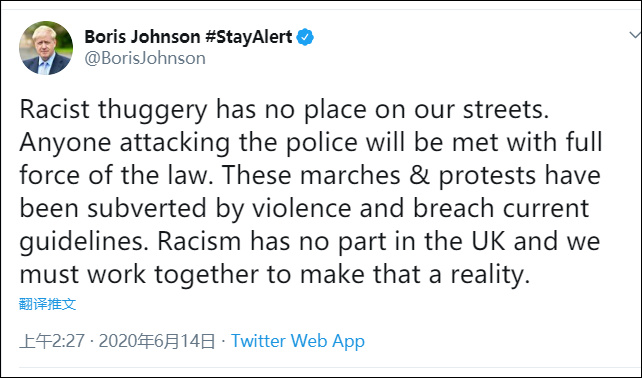Click the word marches in the tweet
The height and width of the screenshot is (378, 642).
tap(350, 175)
